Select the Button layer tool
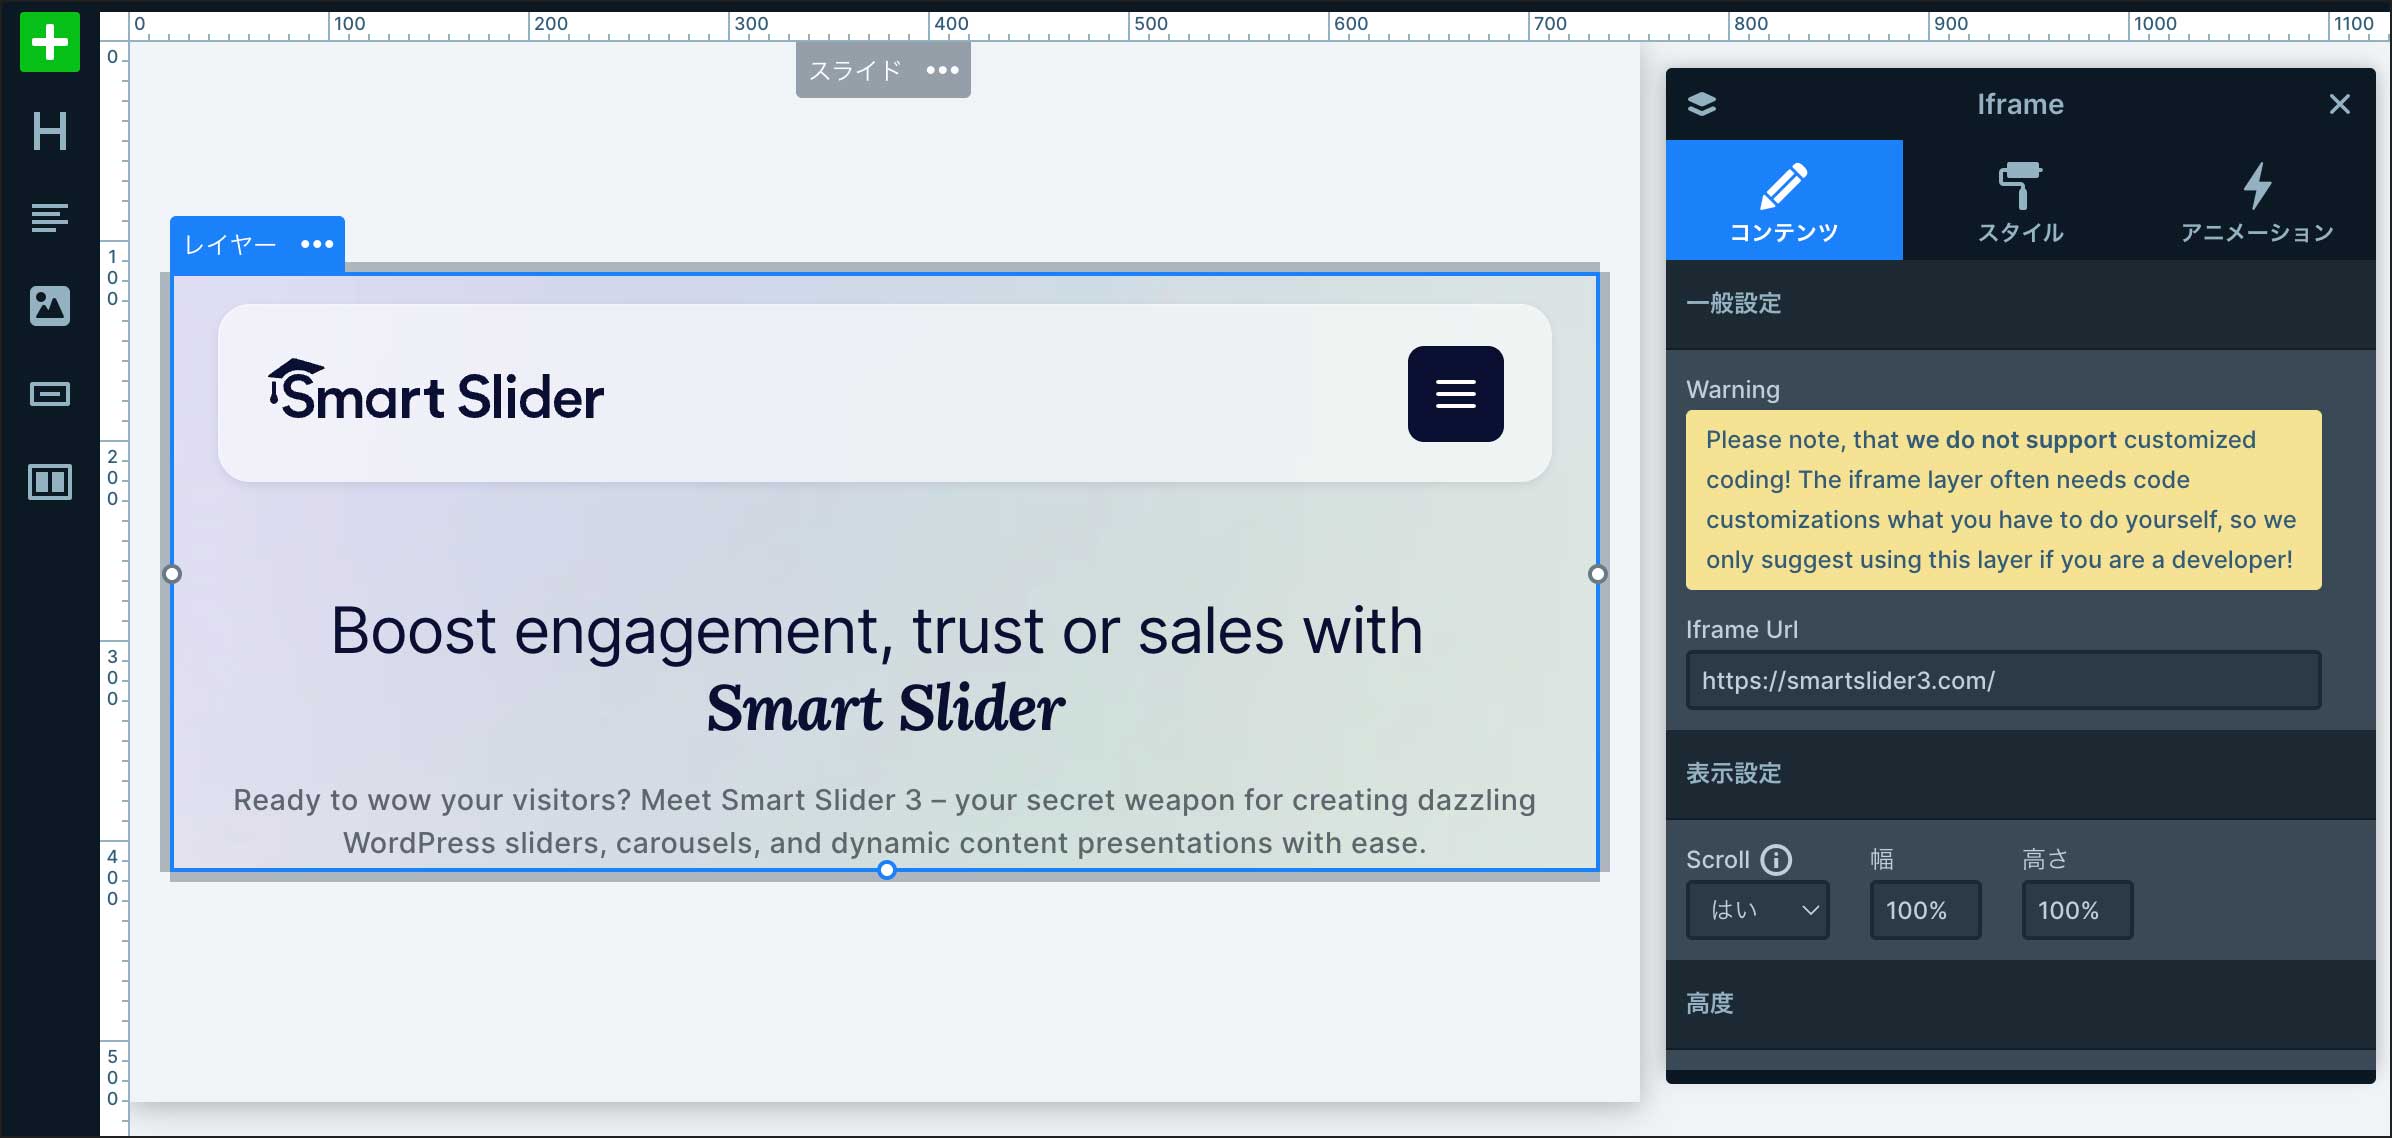2392x1138 pixels. click(x=49, y=394)
